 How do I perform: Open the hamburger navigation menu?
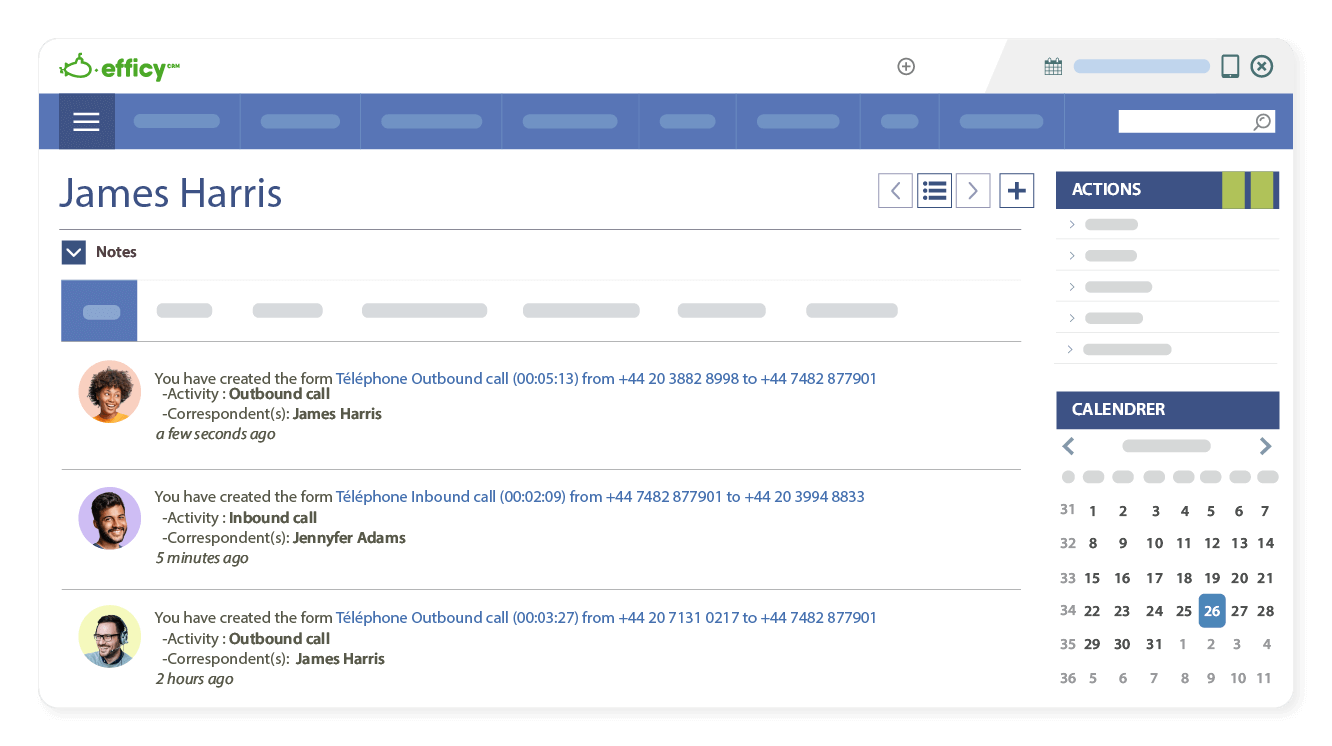coord(86,121)
